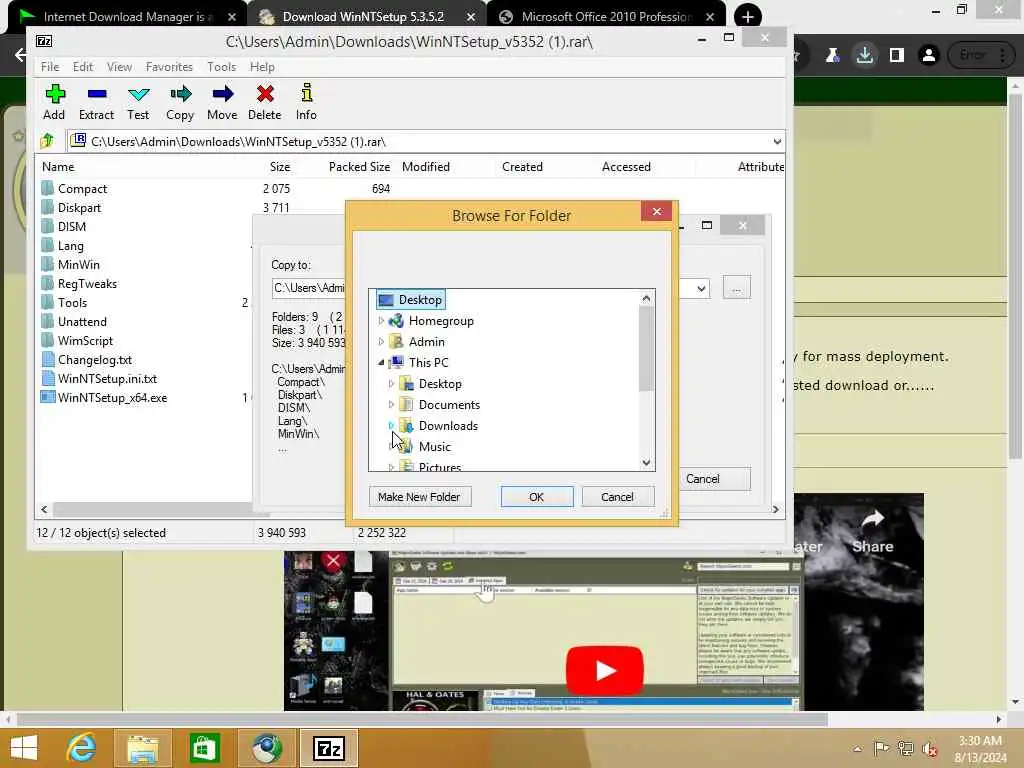Collapse the This PC tree node
The width and height of the screenshot is (1024, 768).
(381, 362)
